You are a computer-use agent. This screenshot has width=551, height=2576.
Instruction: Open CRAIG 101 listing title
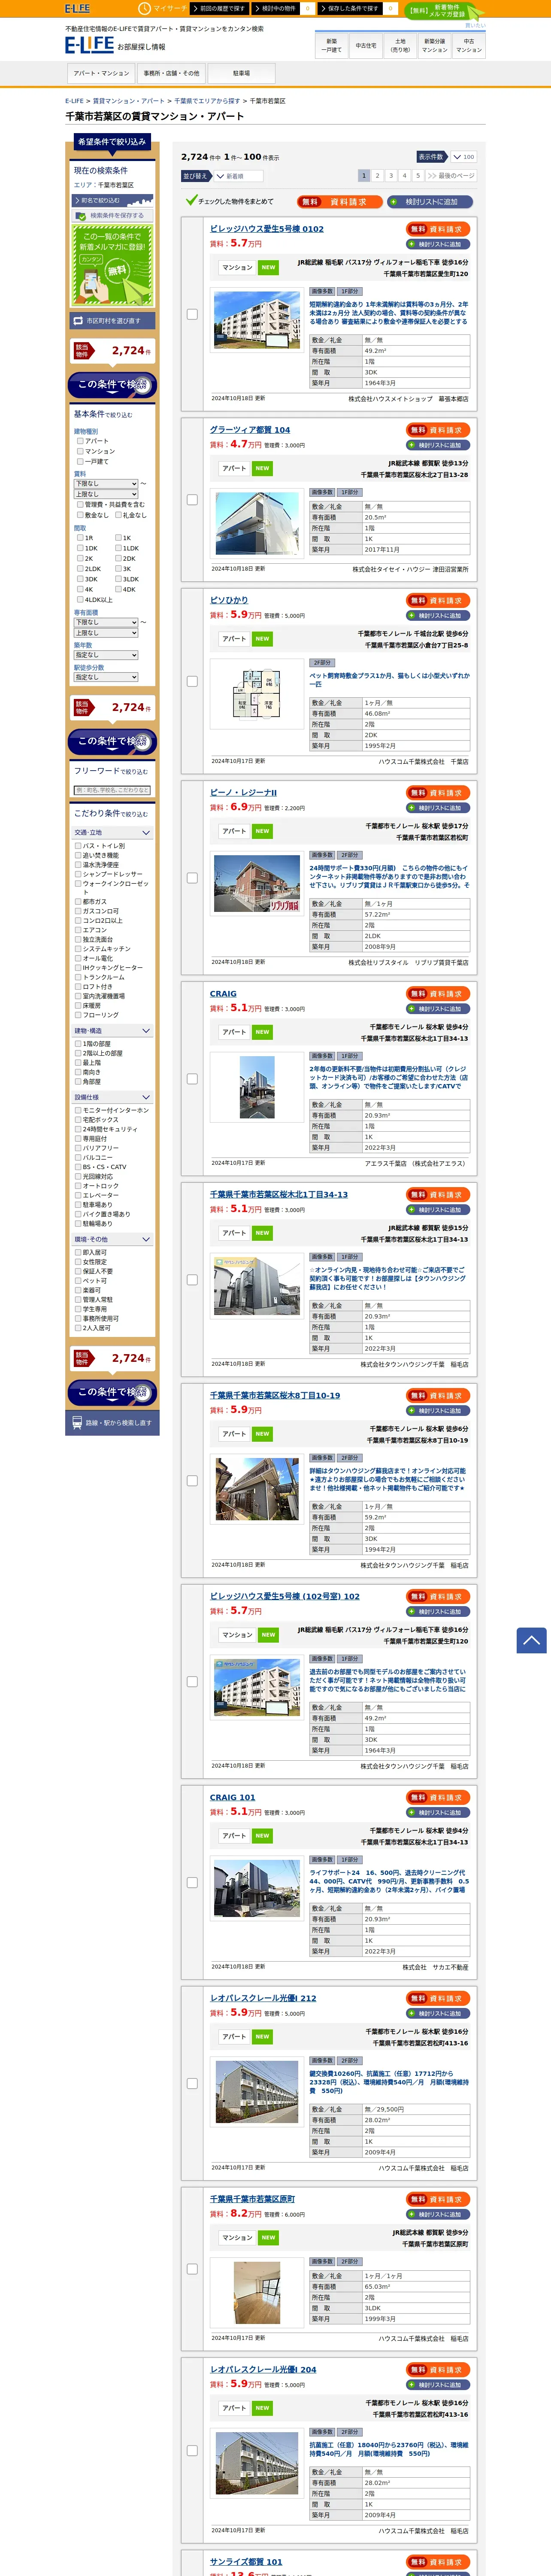click(x=233, y=1797)
